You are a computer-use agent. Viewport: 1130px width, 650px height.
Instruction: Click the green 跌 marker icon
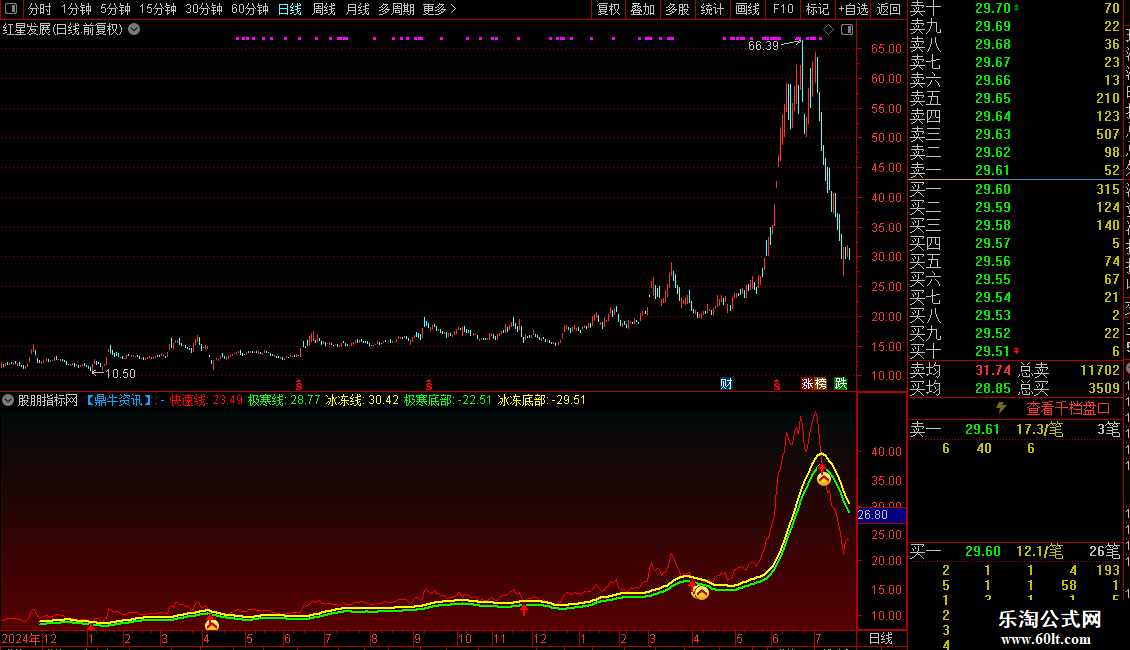coord(841,383)
